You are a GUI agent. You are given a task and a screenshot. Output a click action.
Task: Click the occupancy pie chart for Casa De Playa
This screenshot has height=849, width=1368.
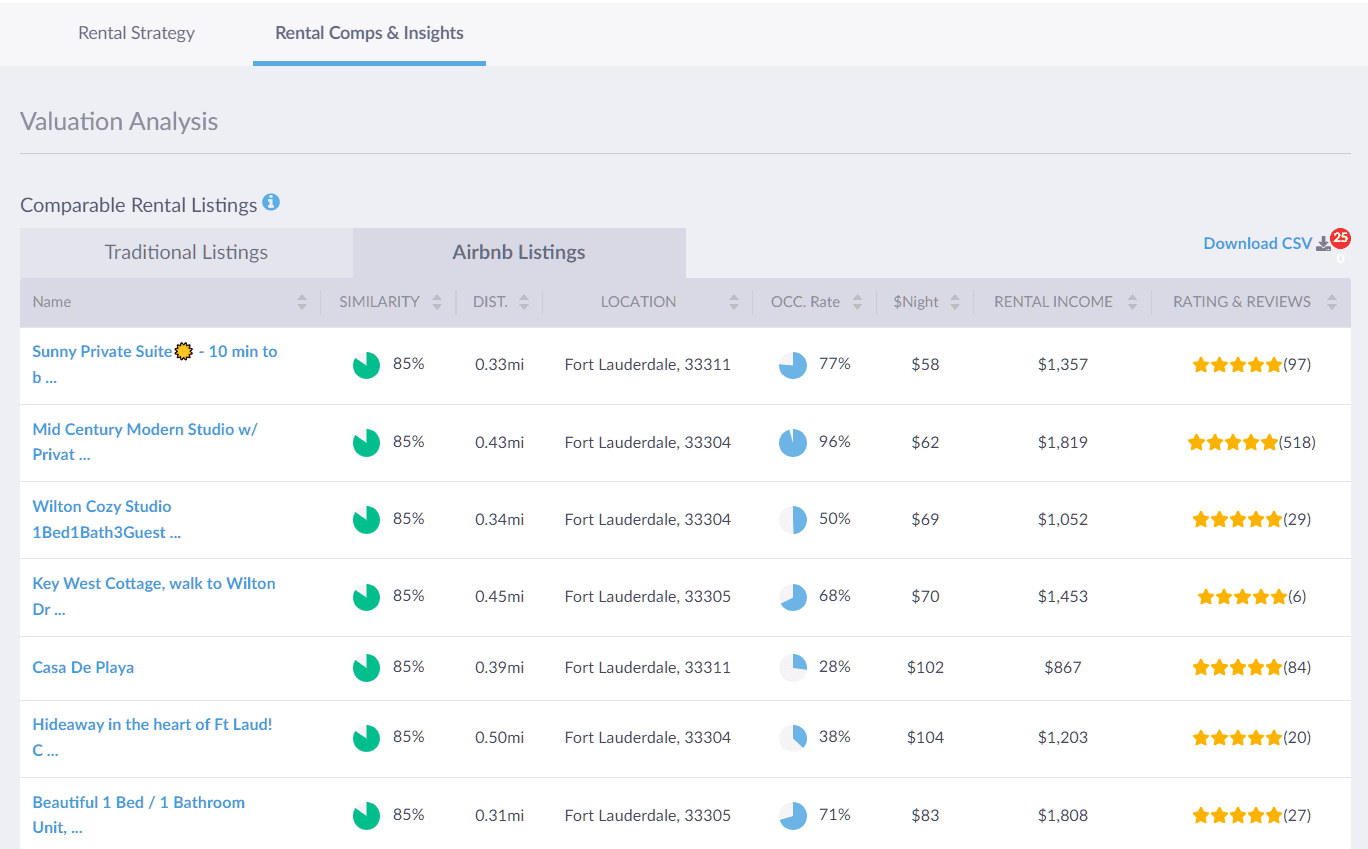(x=792, y=666)
